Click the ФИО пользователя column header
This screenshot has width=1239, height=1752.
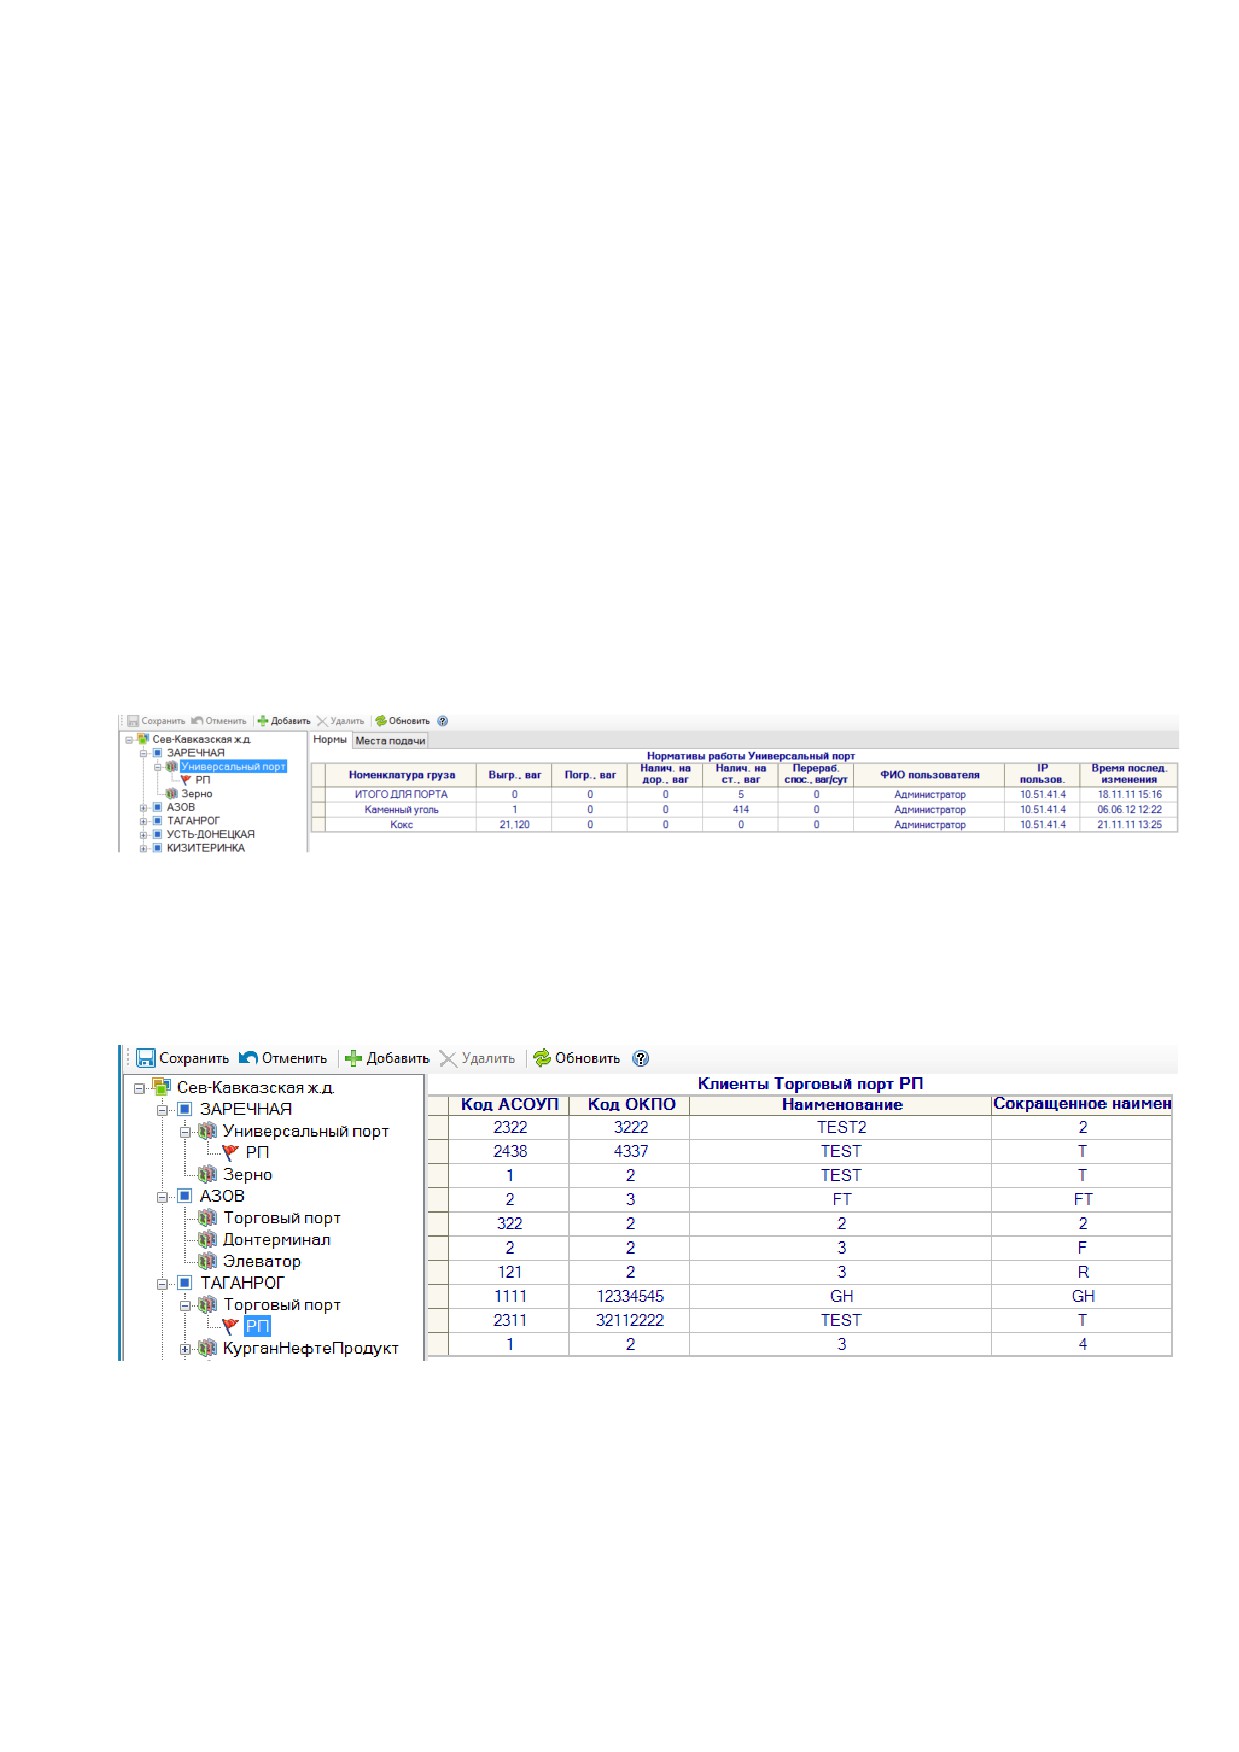point(929,775)
